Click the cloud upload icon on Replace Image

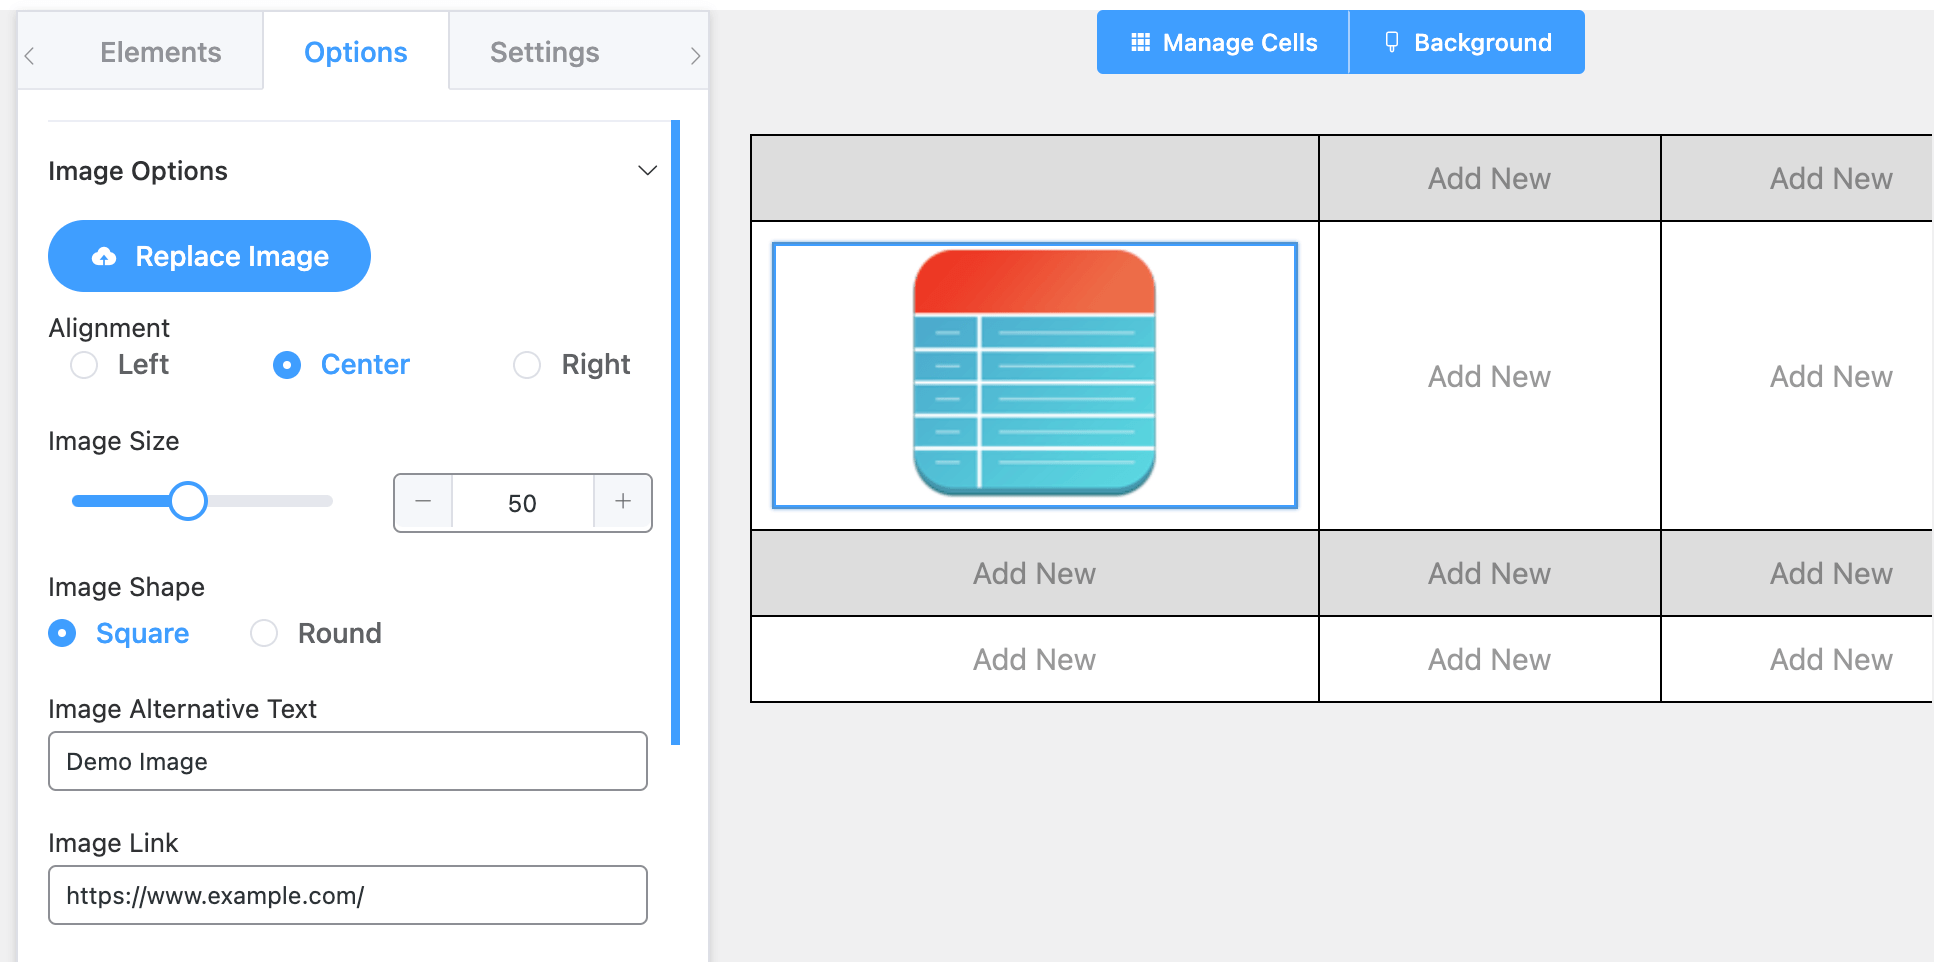pyautogui.click(x=105, y=256)
